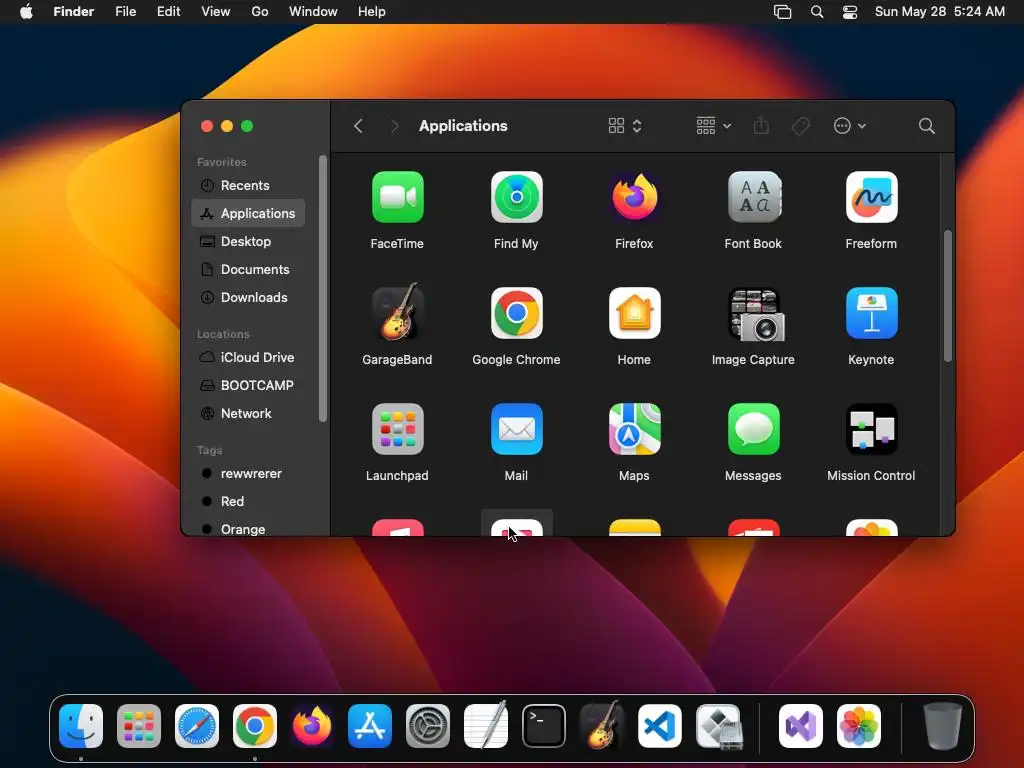Open the Action ellipsis menu
The height and width of the screenshot is (768, 1024).
[850, 126]
